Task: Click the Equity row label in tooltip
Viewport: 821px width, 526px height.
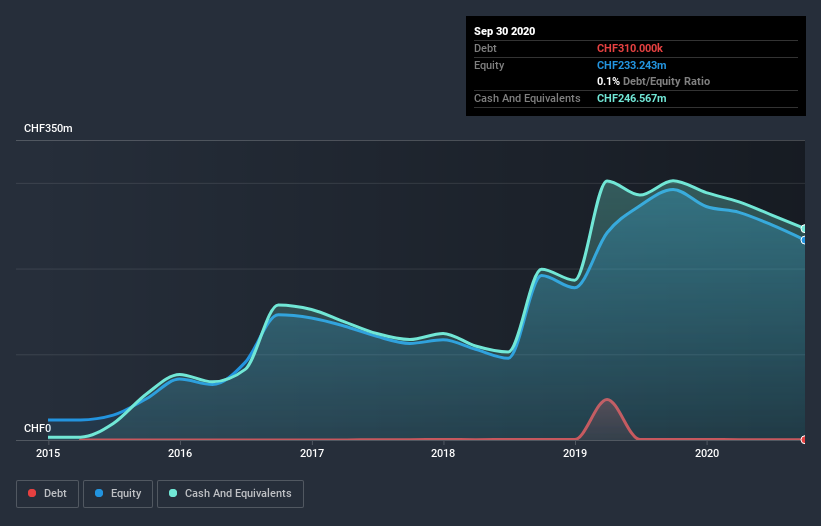Action: point(489,65)
